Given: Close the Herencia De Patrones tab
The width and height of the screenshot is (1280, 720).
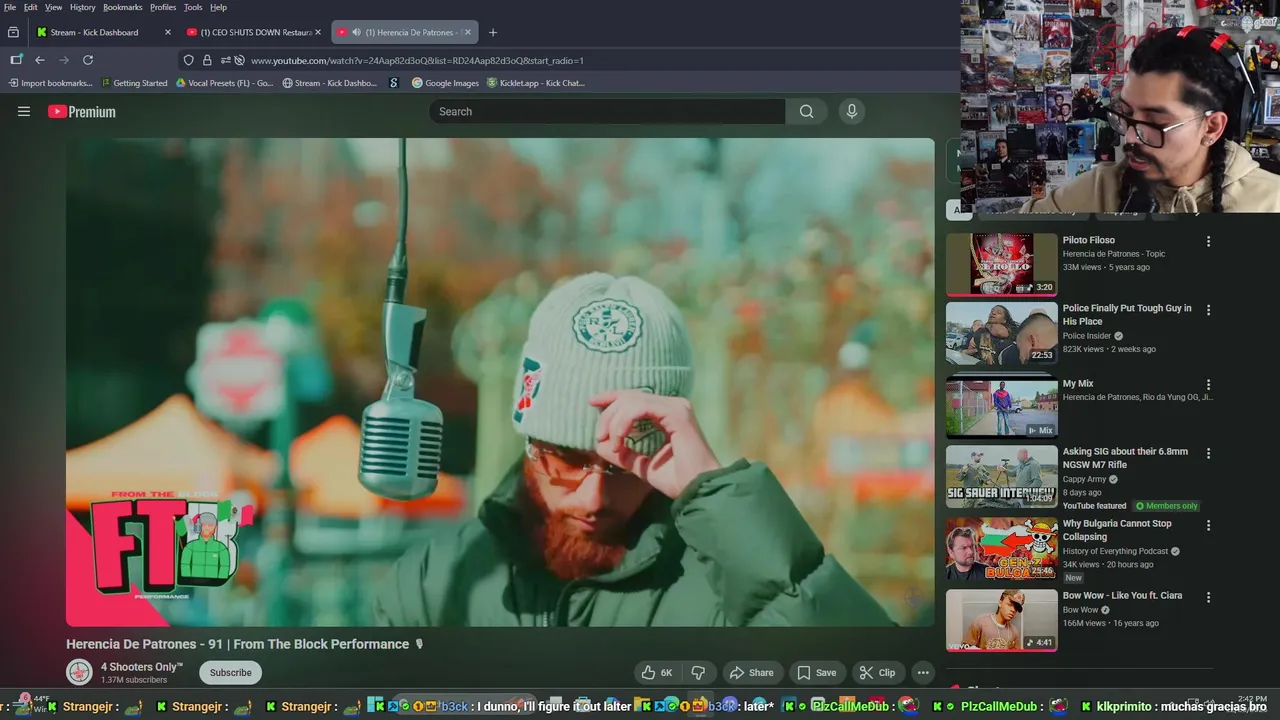Looking at the screenshot, I should (467, 32).
